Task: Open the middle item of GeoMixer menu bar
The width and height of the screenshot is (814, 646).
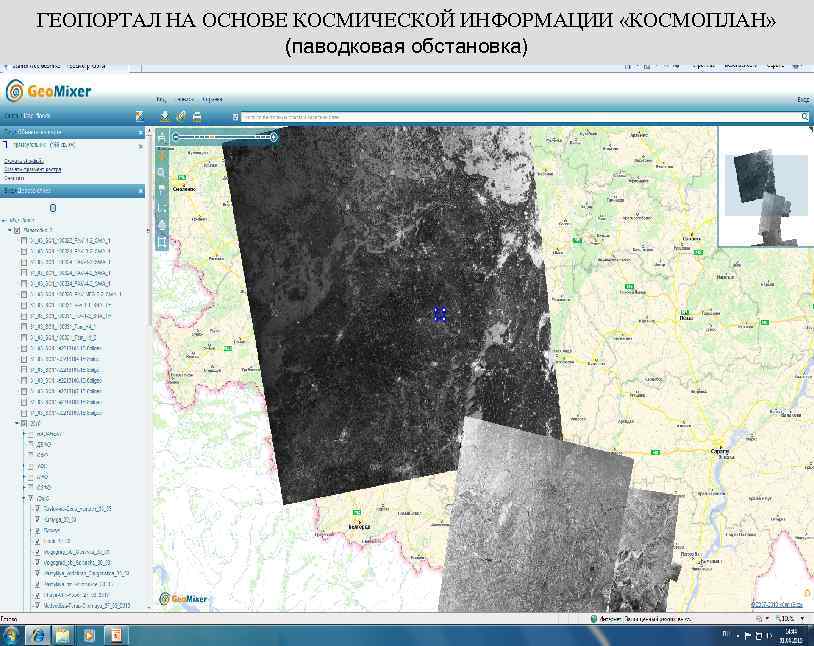Action: pos(185,100)
